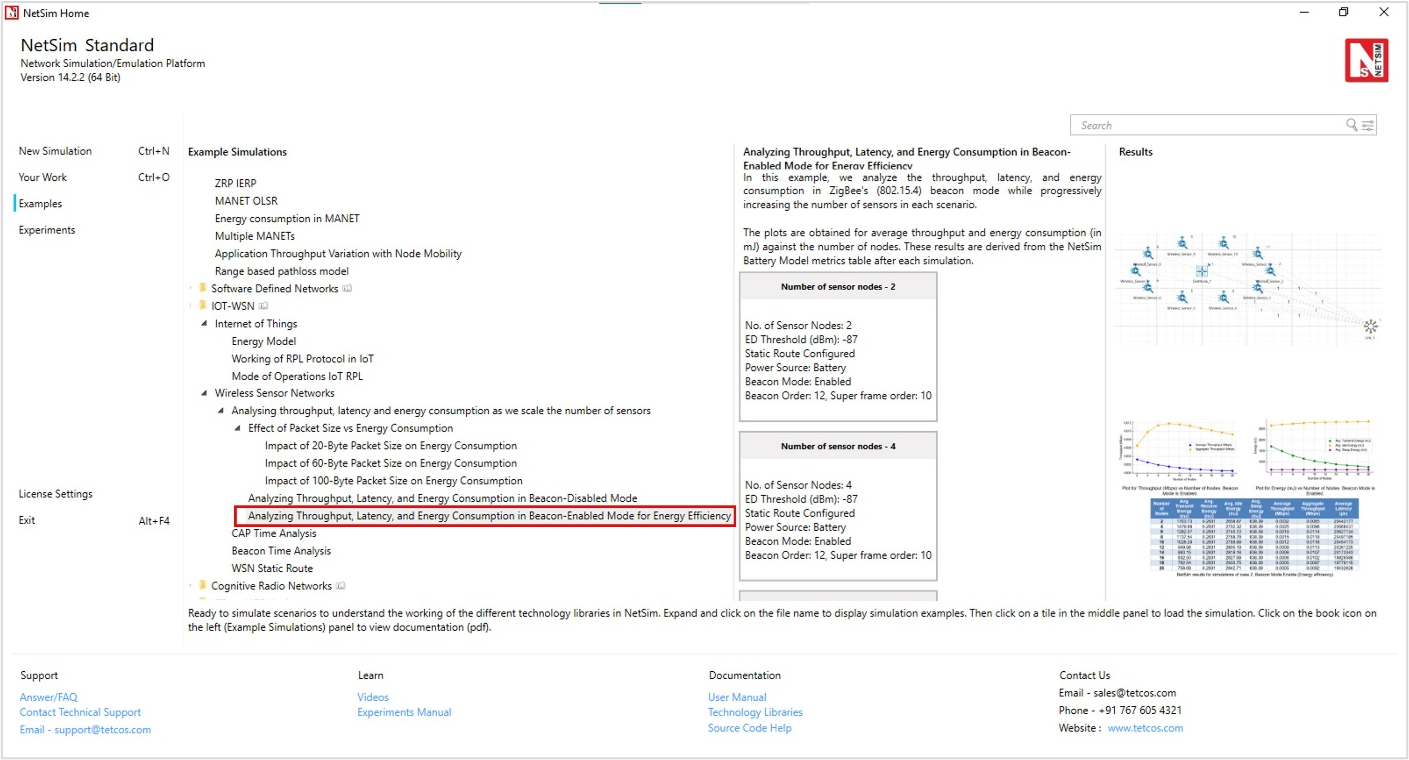Click the Software Defined Networks folder icon
The image size is (1409, 760).
point(203,289)
